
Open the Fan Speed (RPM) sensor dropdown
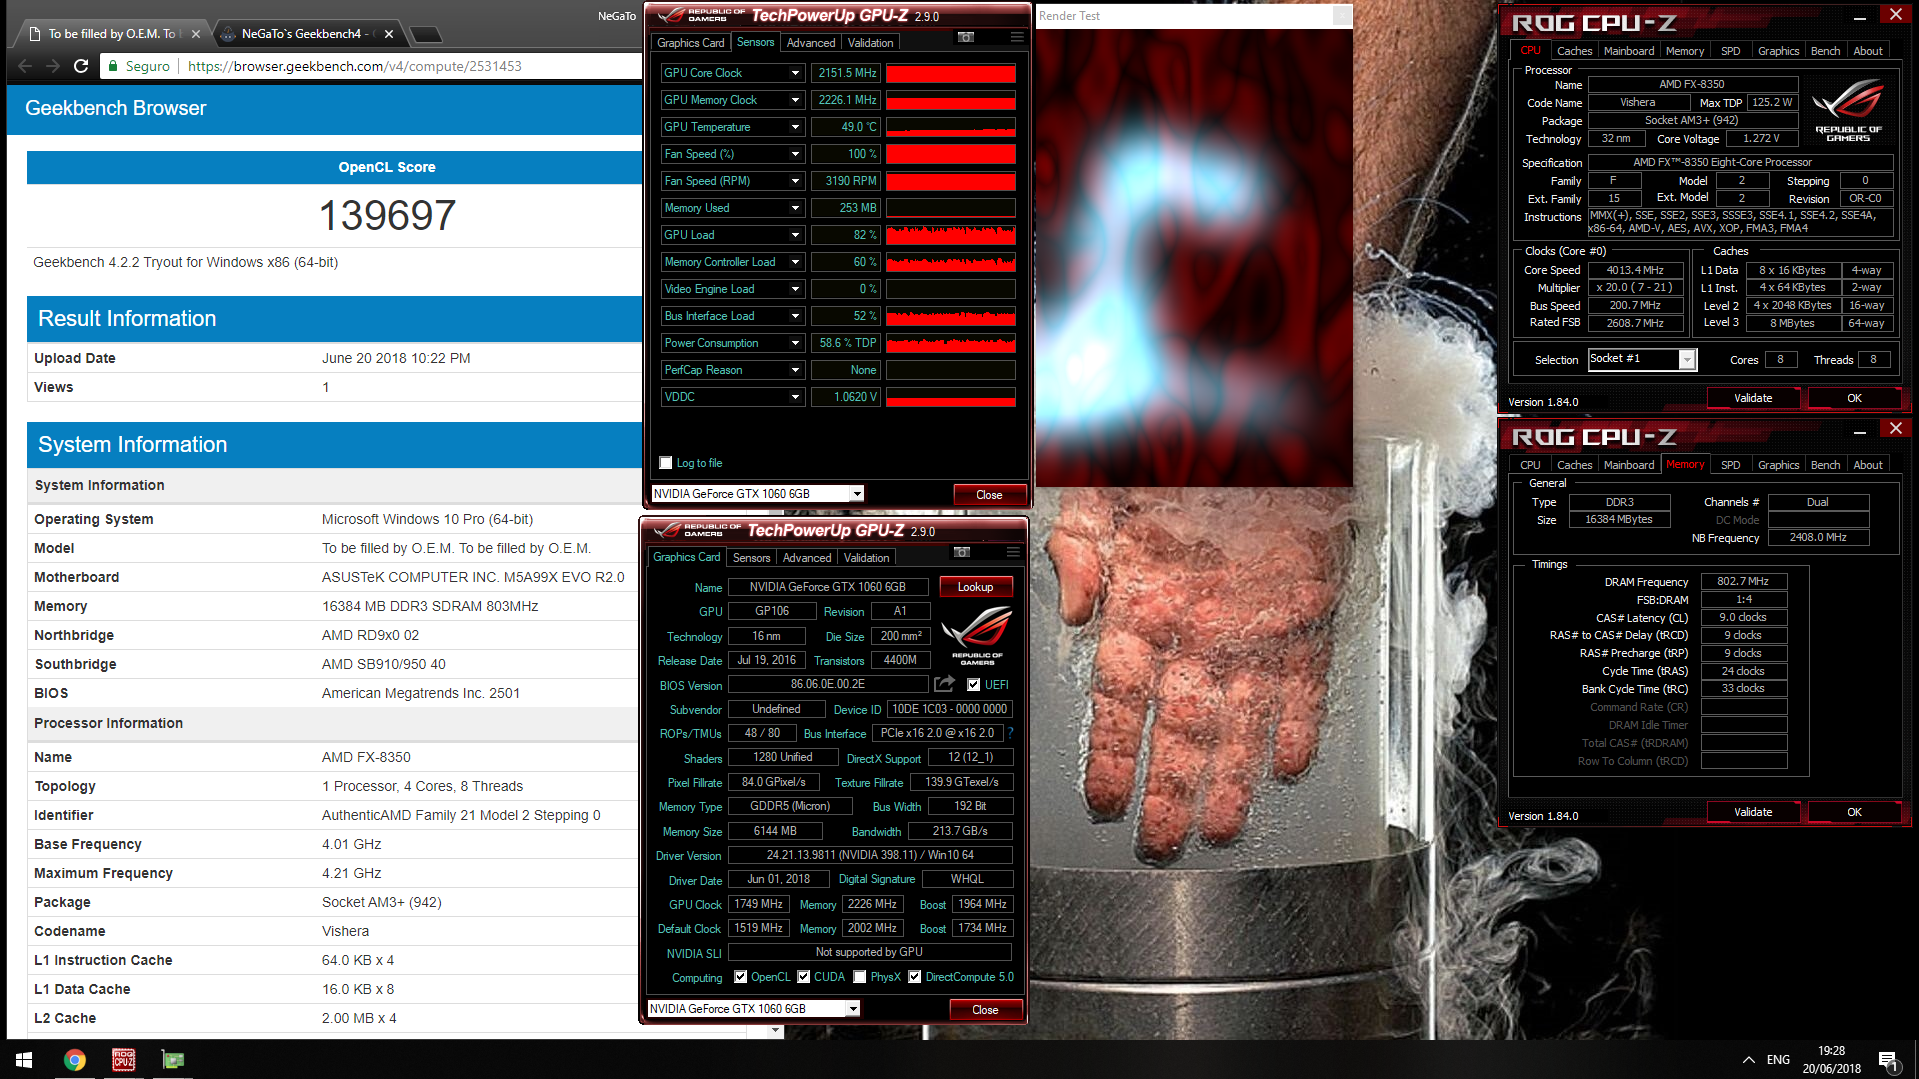(795, 181)
